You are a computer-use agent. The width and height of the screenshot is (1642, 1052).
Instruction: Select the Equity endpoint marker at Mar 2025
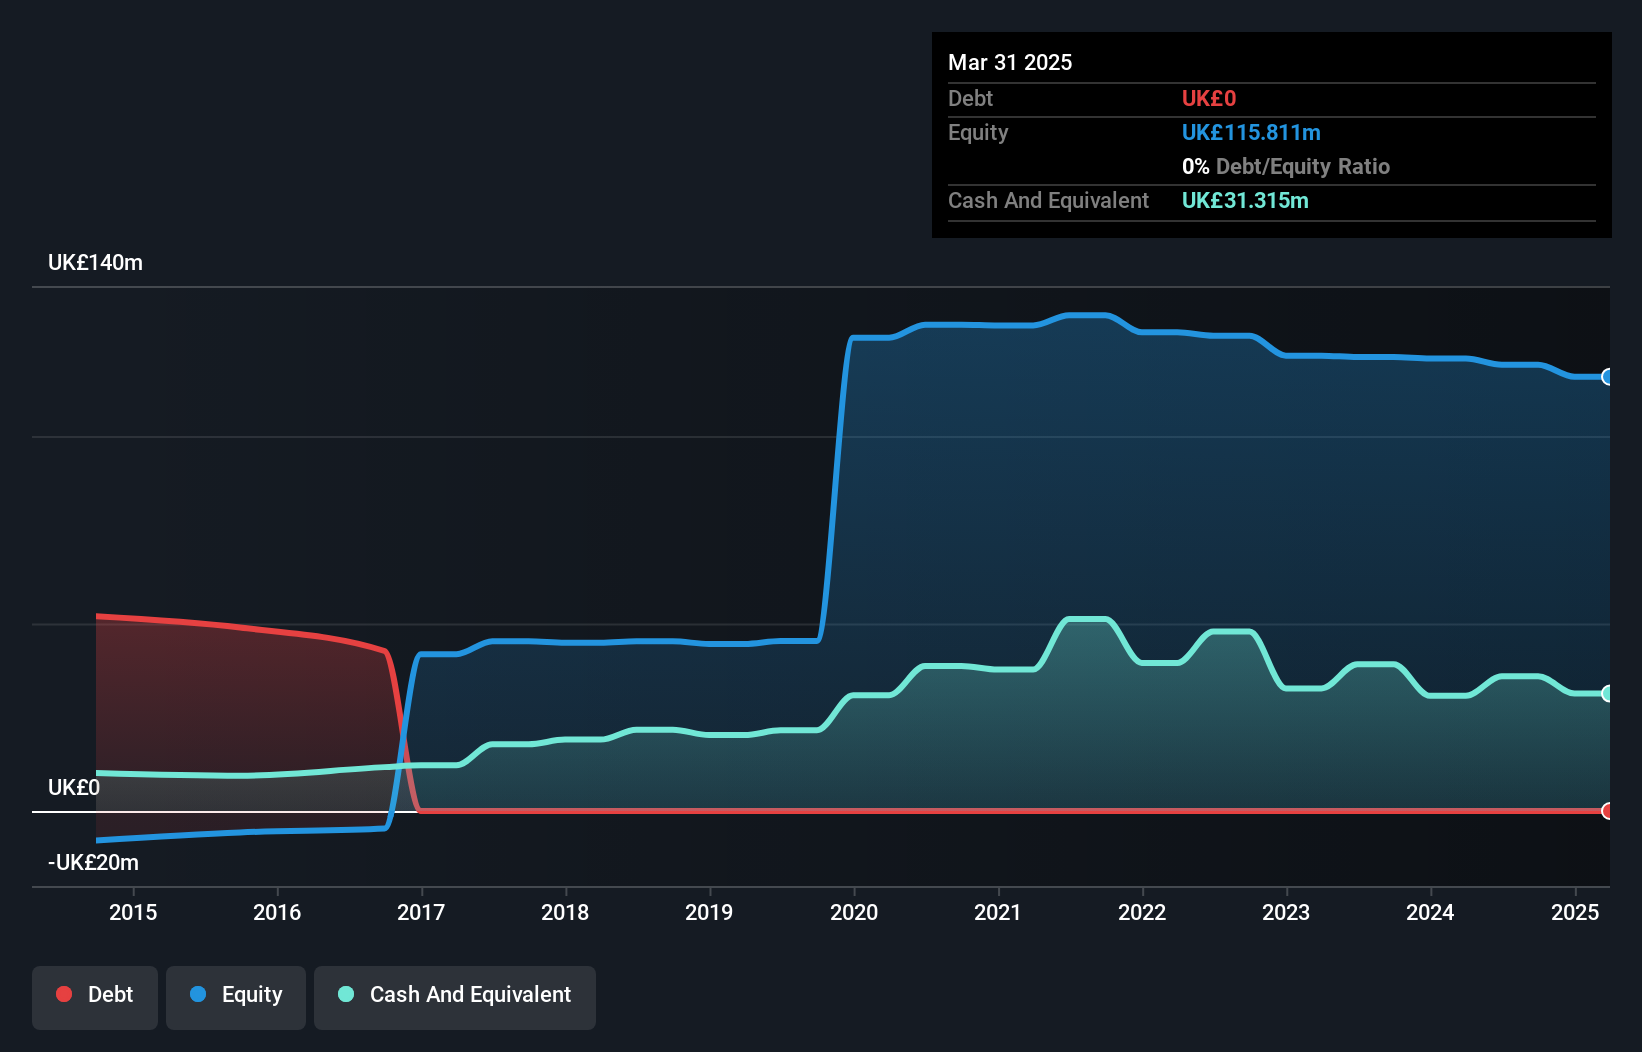[1607, 377]
